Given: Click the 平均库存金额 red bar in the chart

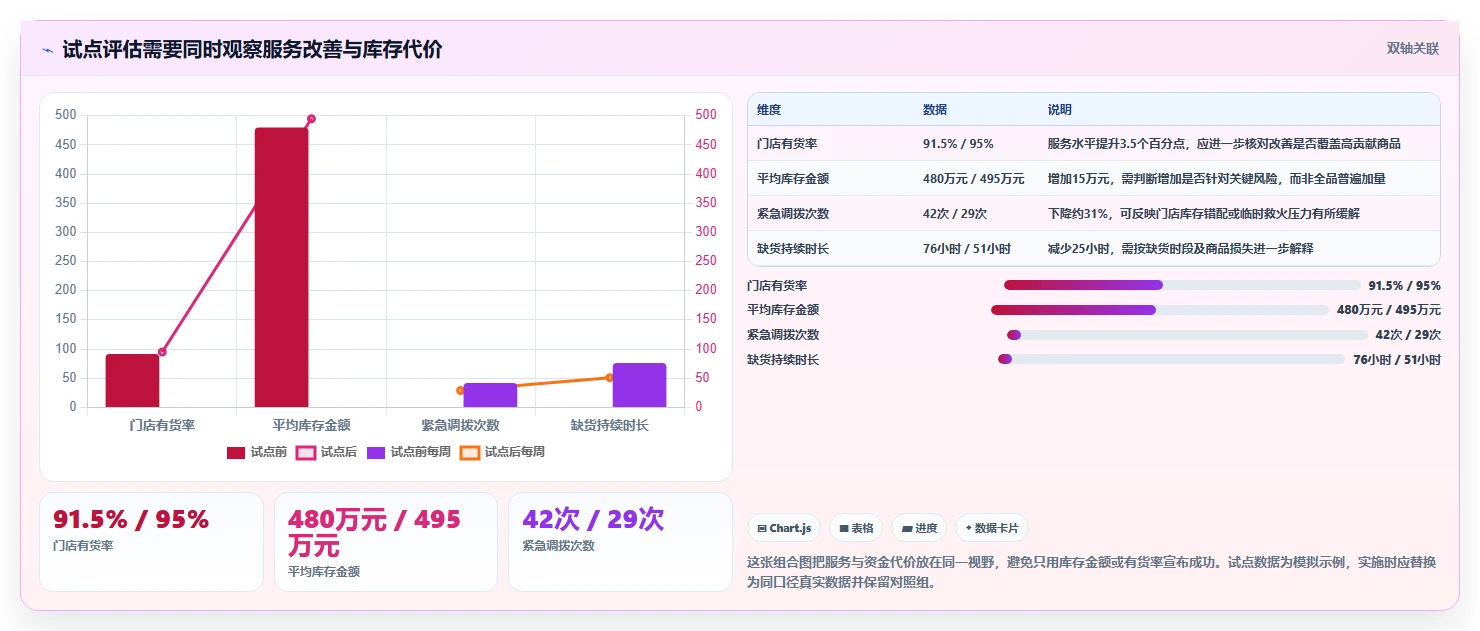Looking at the screenshot, I should [282, 267].
